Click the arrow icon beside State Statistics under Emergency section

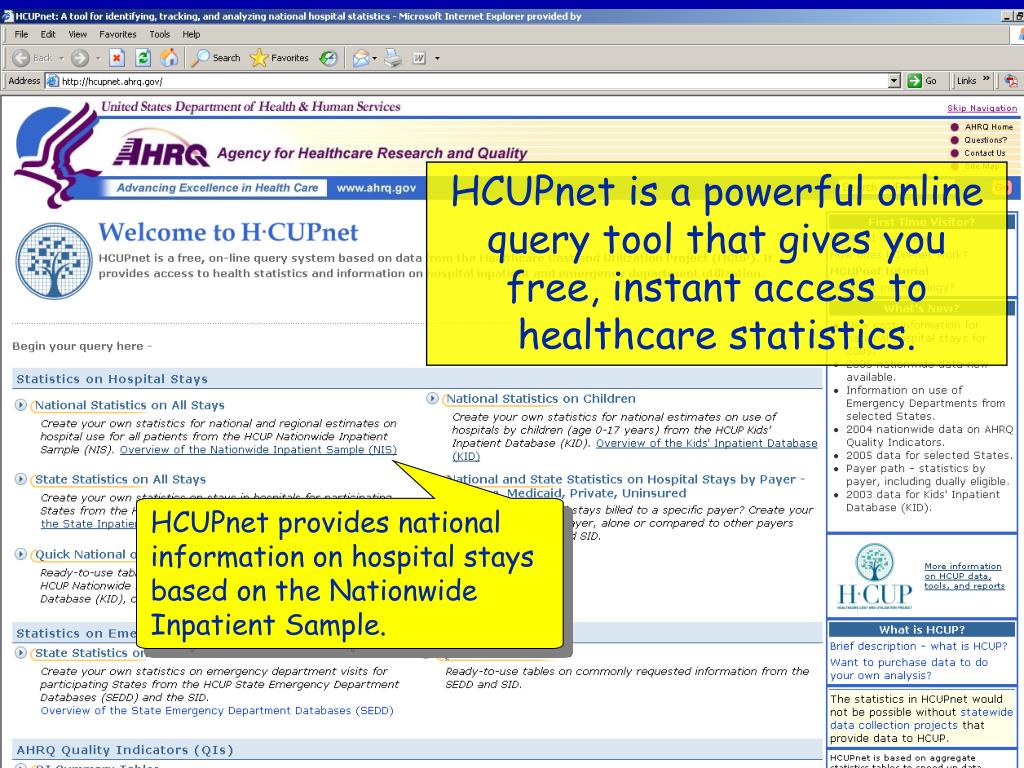pos(21,653)
